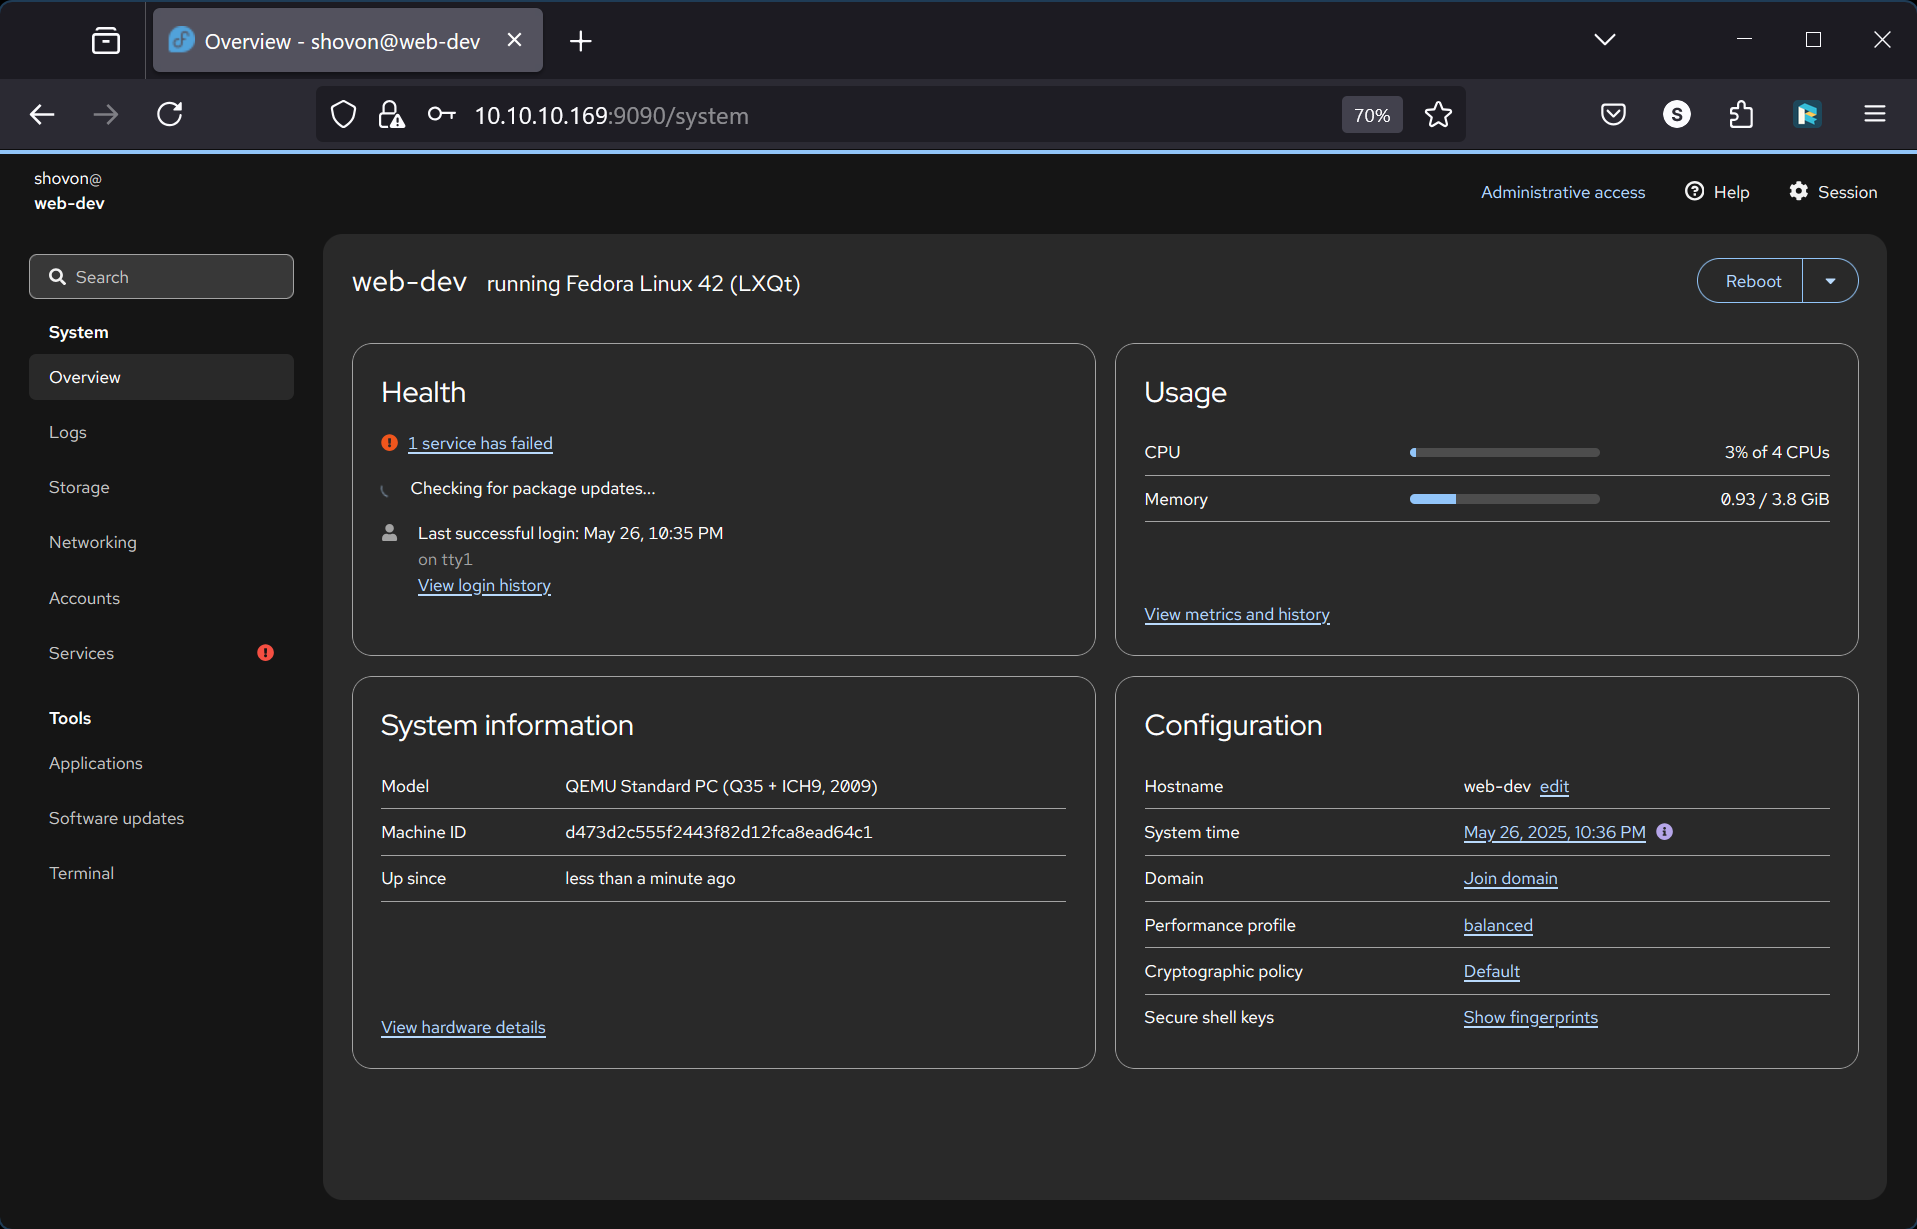The image size is (1917, 1229).
Task: Click '0.93 / 3.8 GiB' memory text
Action: (1774, 499)
